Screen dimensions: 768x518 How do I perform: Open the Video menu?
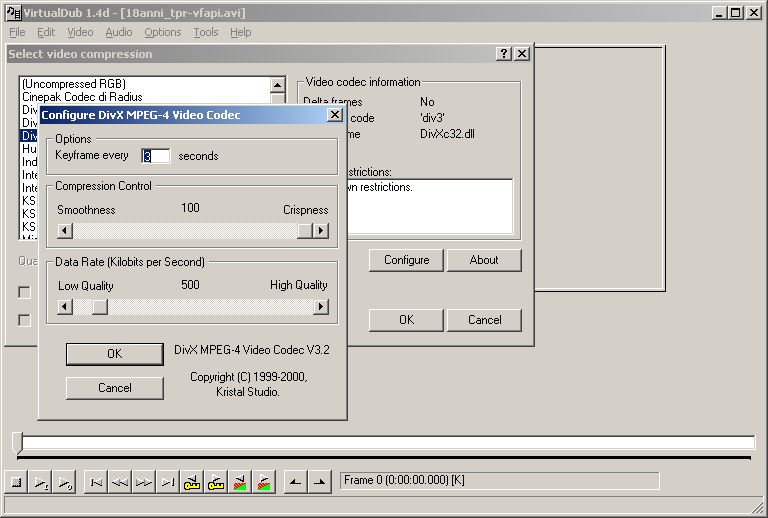pos(80,32)
